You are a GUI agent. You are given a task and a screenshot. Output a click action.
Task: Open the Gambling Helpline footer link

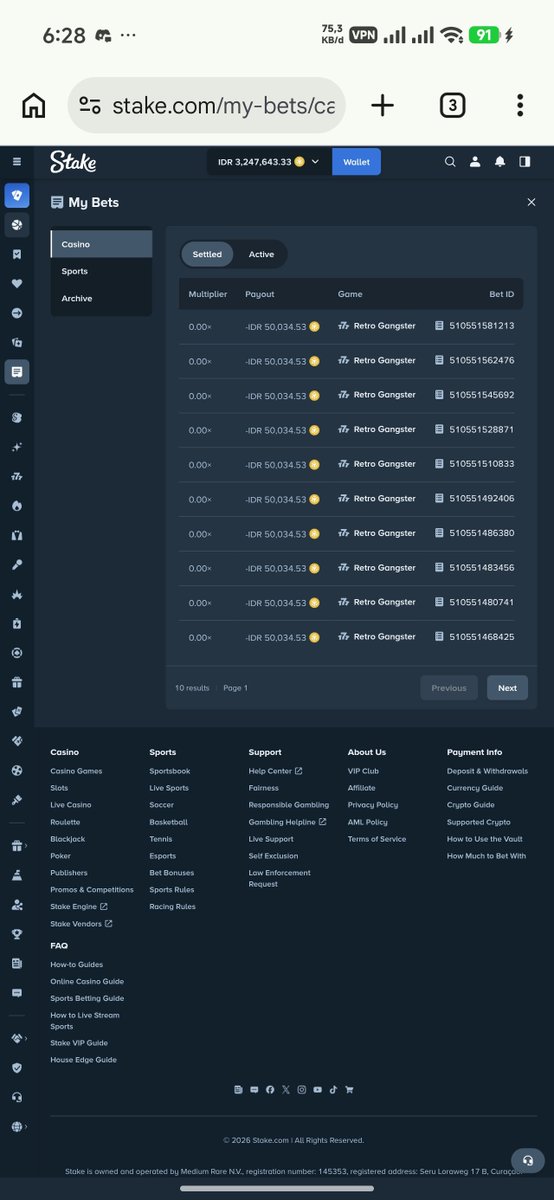[287, 822]
